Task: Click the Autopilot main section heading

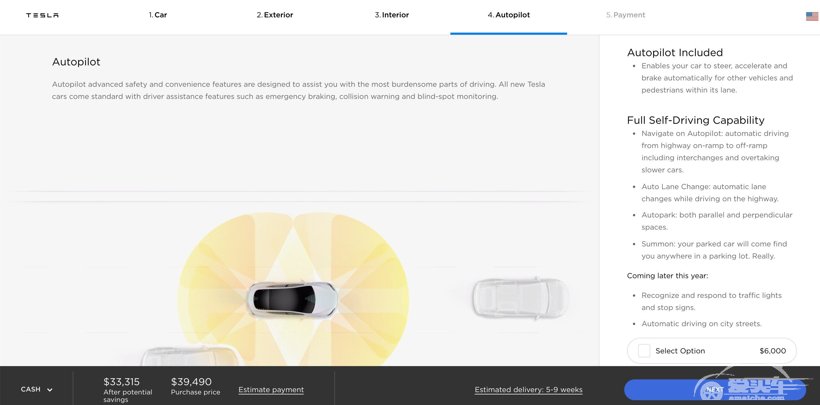Action: [x=76, y=62]
